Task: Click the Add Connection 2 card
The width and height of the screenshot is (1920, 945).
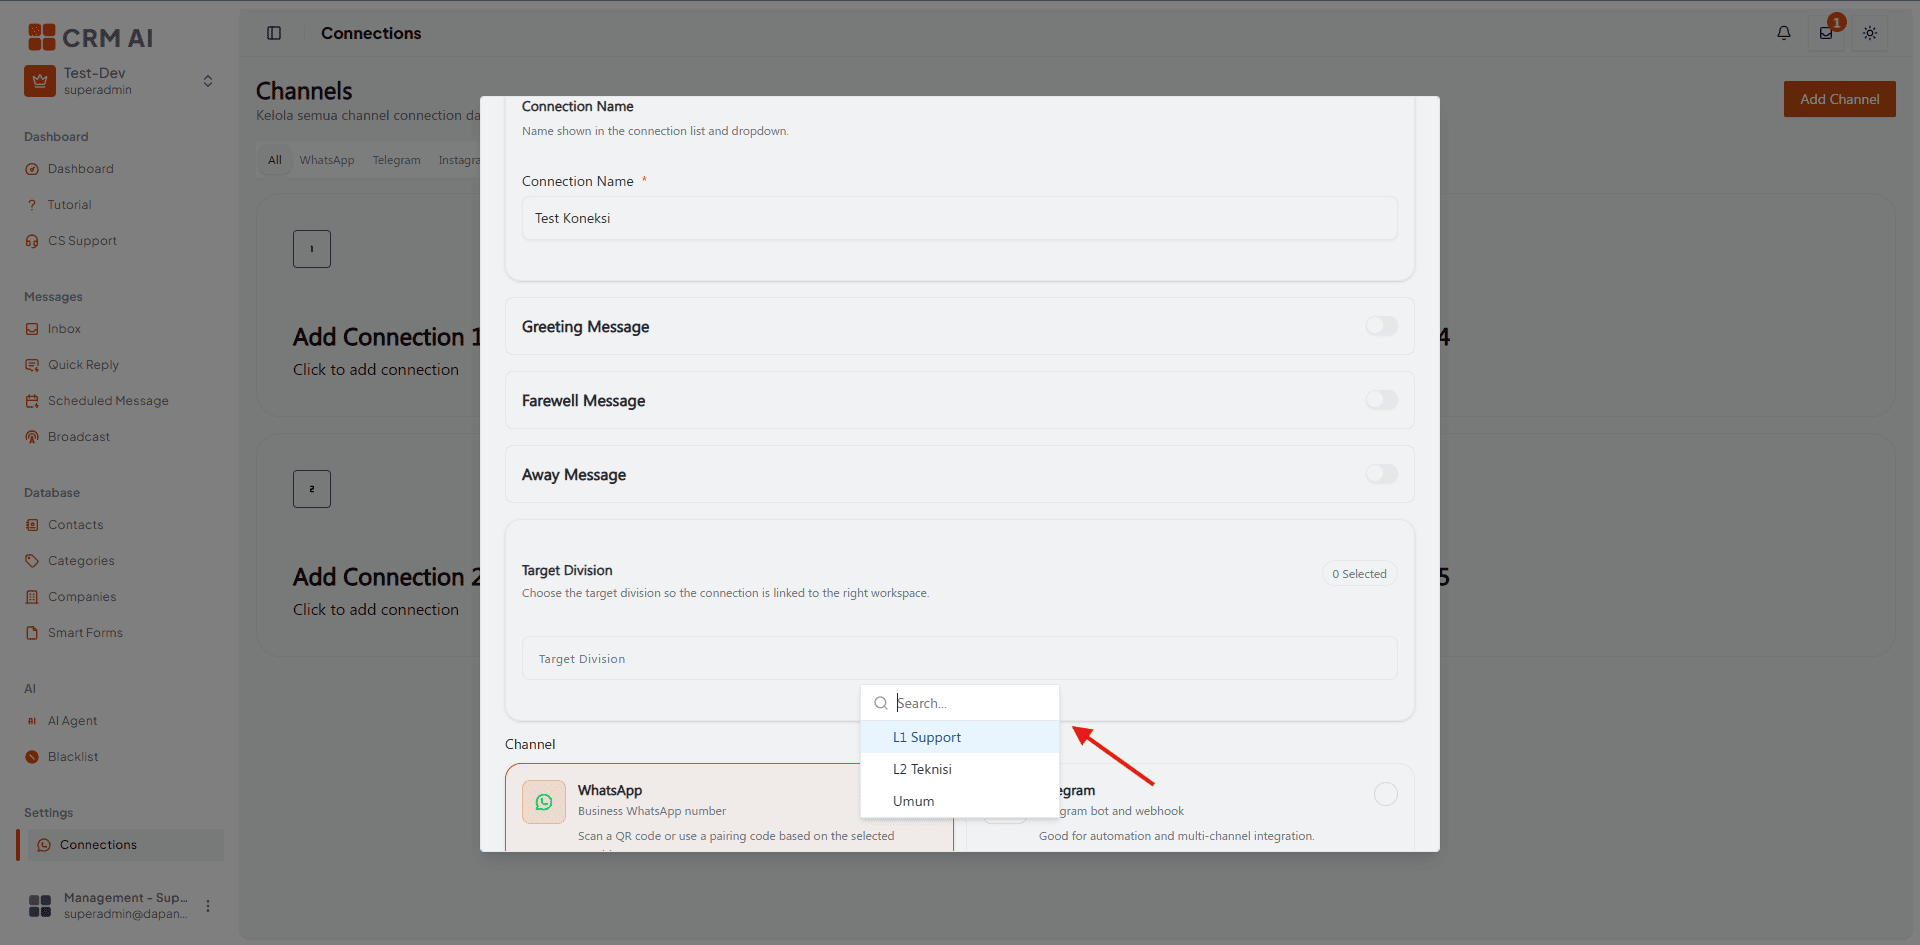Action: click(370, 545)
